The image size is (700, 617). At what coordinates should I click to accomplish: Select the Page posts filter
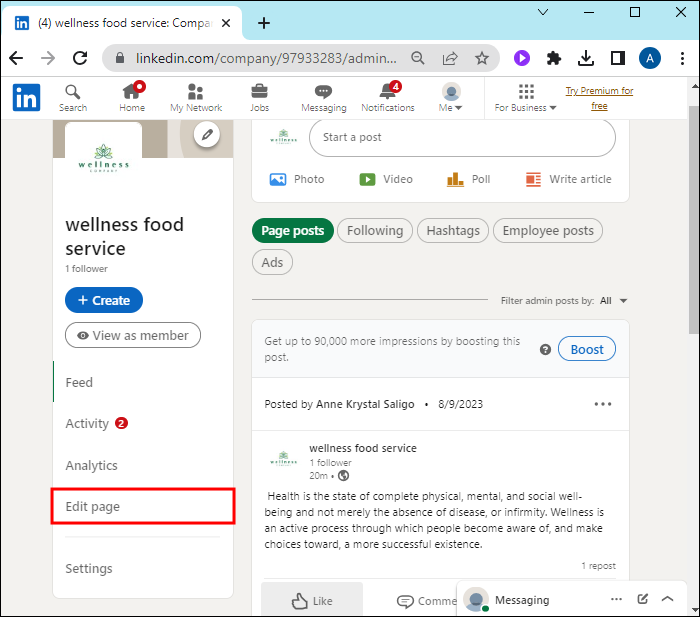click(x=293, y=231)
